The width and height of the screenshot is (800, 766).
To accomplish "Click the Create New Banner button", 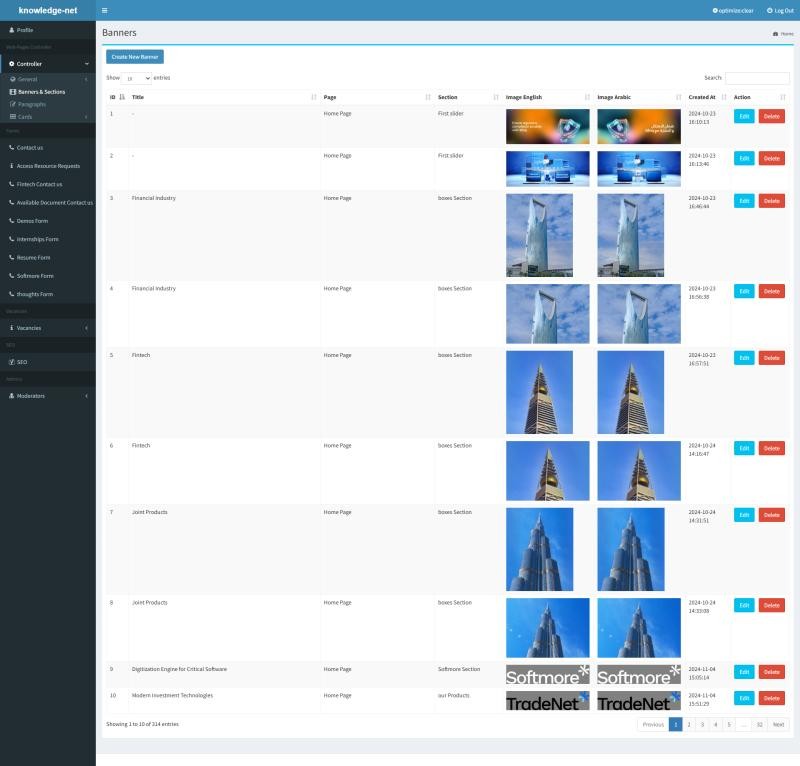I will tap(134, 57).
